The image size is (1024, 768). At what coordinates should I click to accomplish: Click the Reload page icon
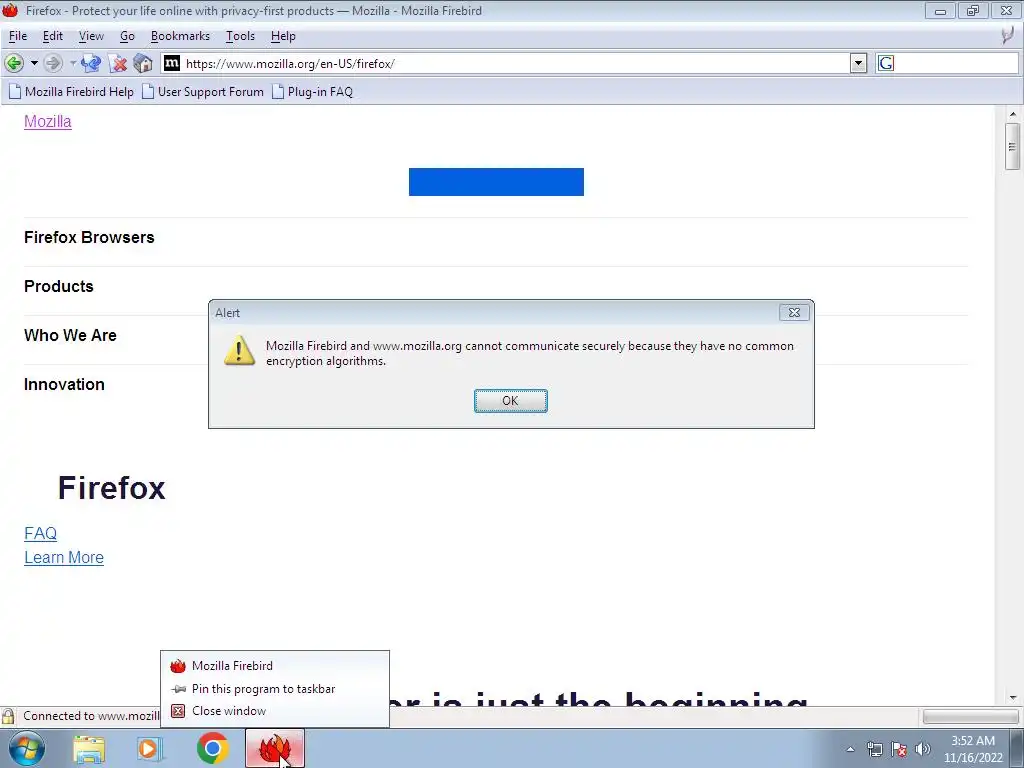coord(91,63)
